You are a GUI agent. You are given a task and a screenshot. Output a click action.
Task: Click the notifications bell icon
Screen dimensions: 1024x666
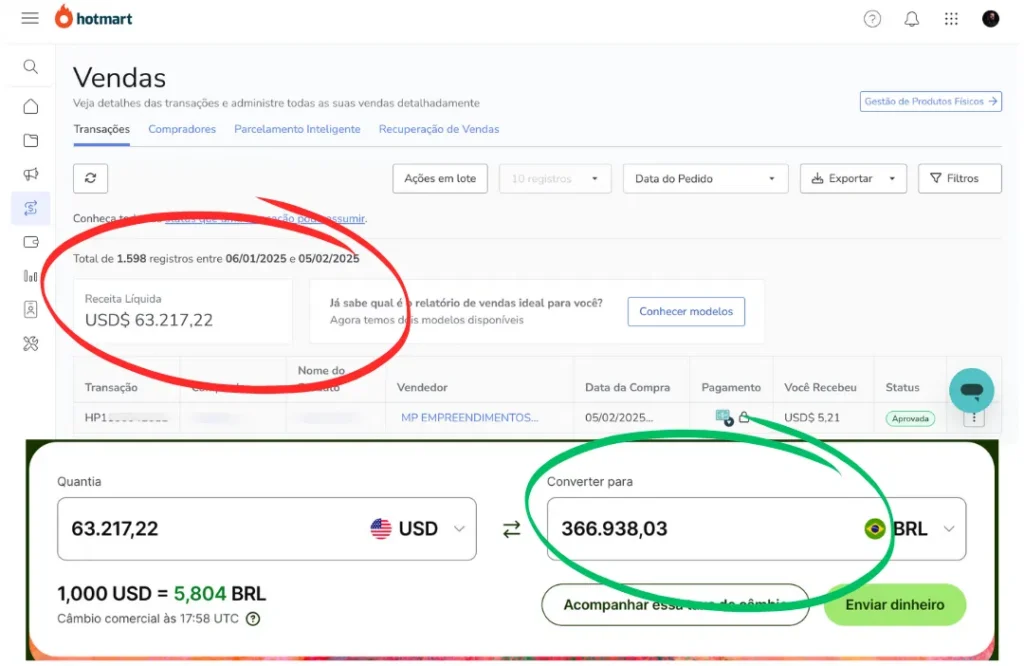pos(911,19)
